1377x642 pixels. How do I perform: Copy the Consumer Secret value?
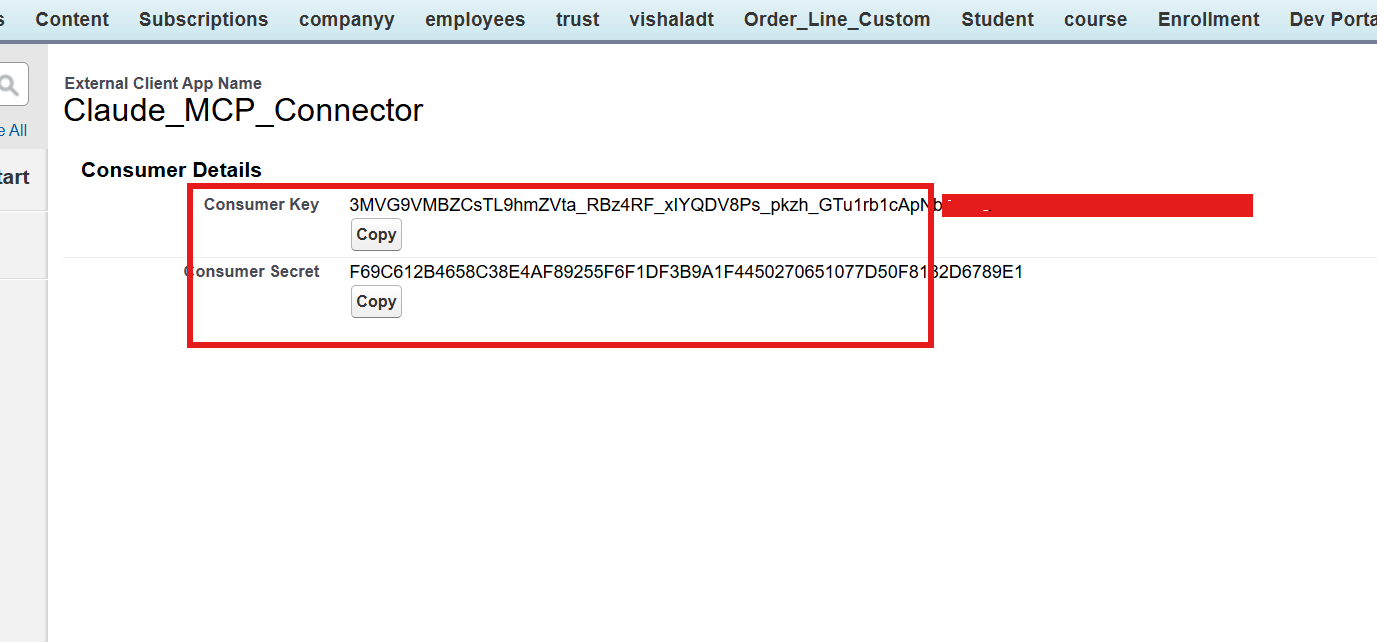376,302
